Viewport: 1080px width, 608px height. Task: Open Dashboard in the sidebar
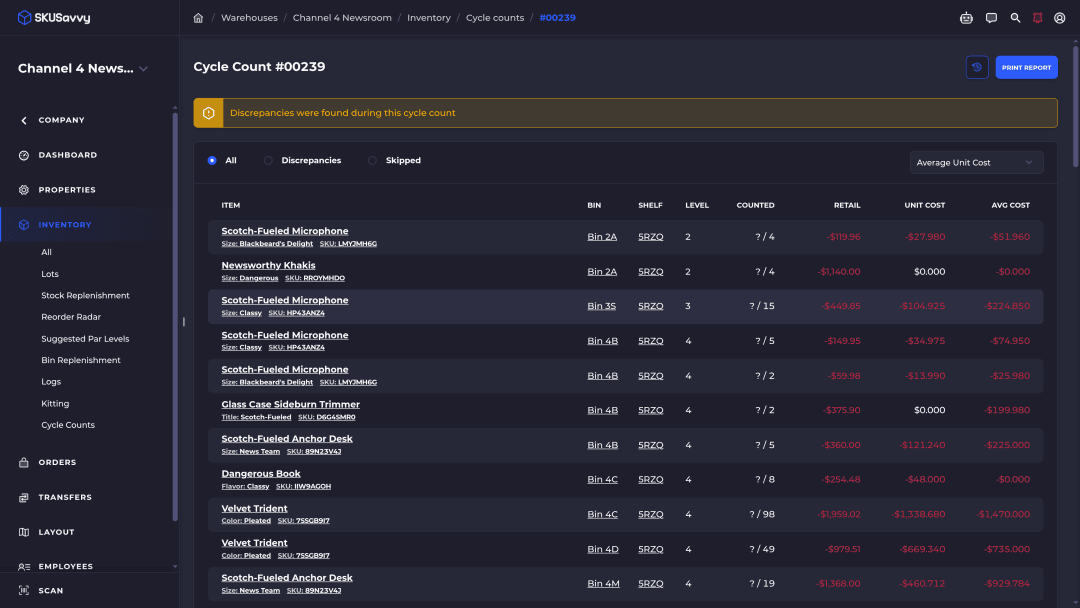68,155
